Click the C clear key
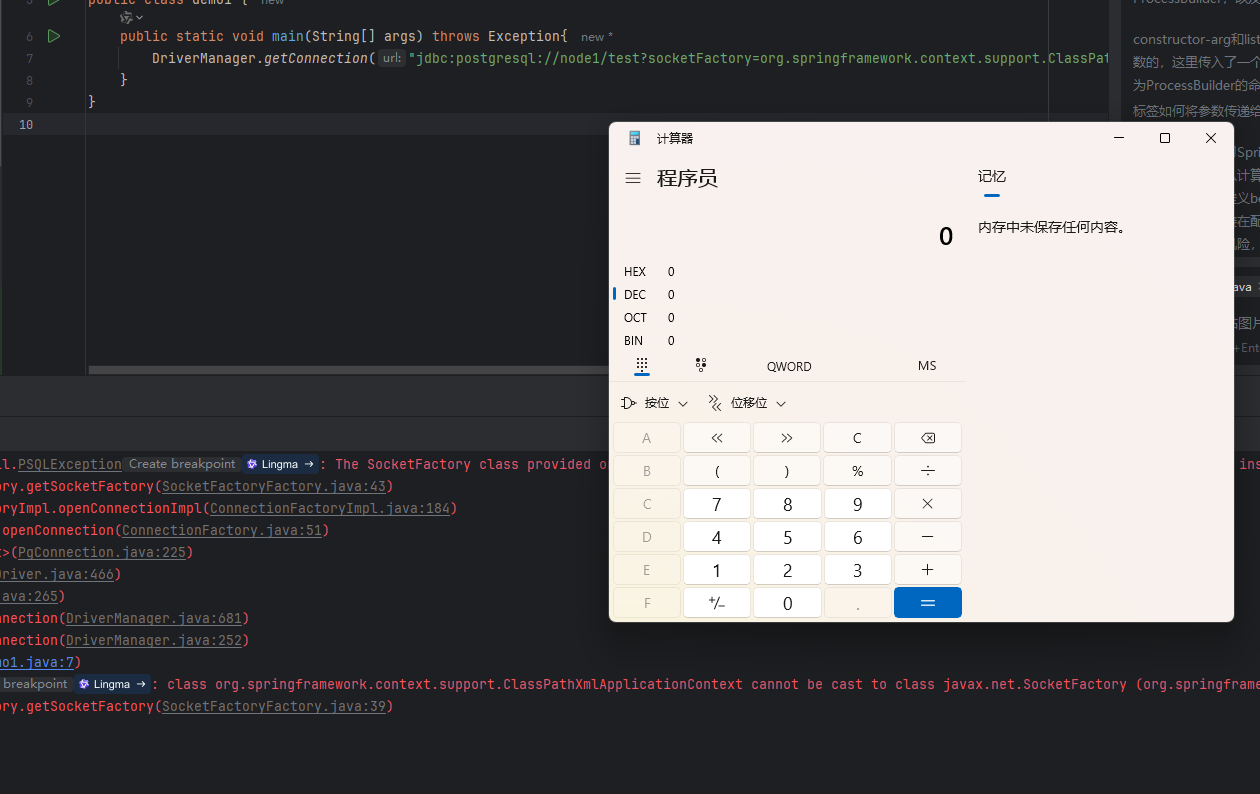The width and height of the screenshot is (1260, 794). (857, 438)
